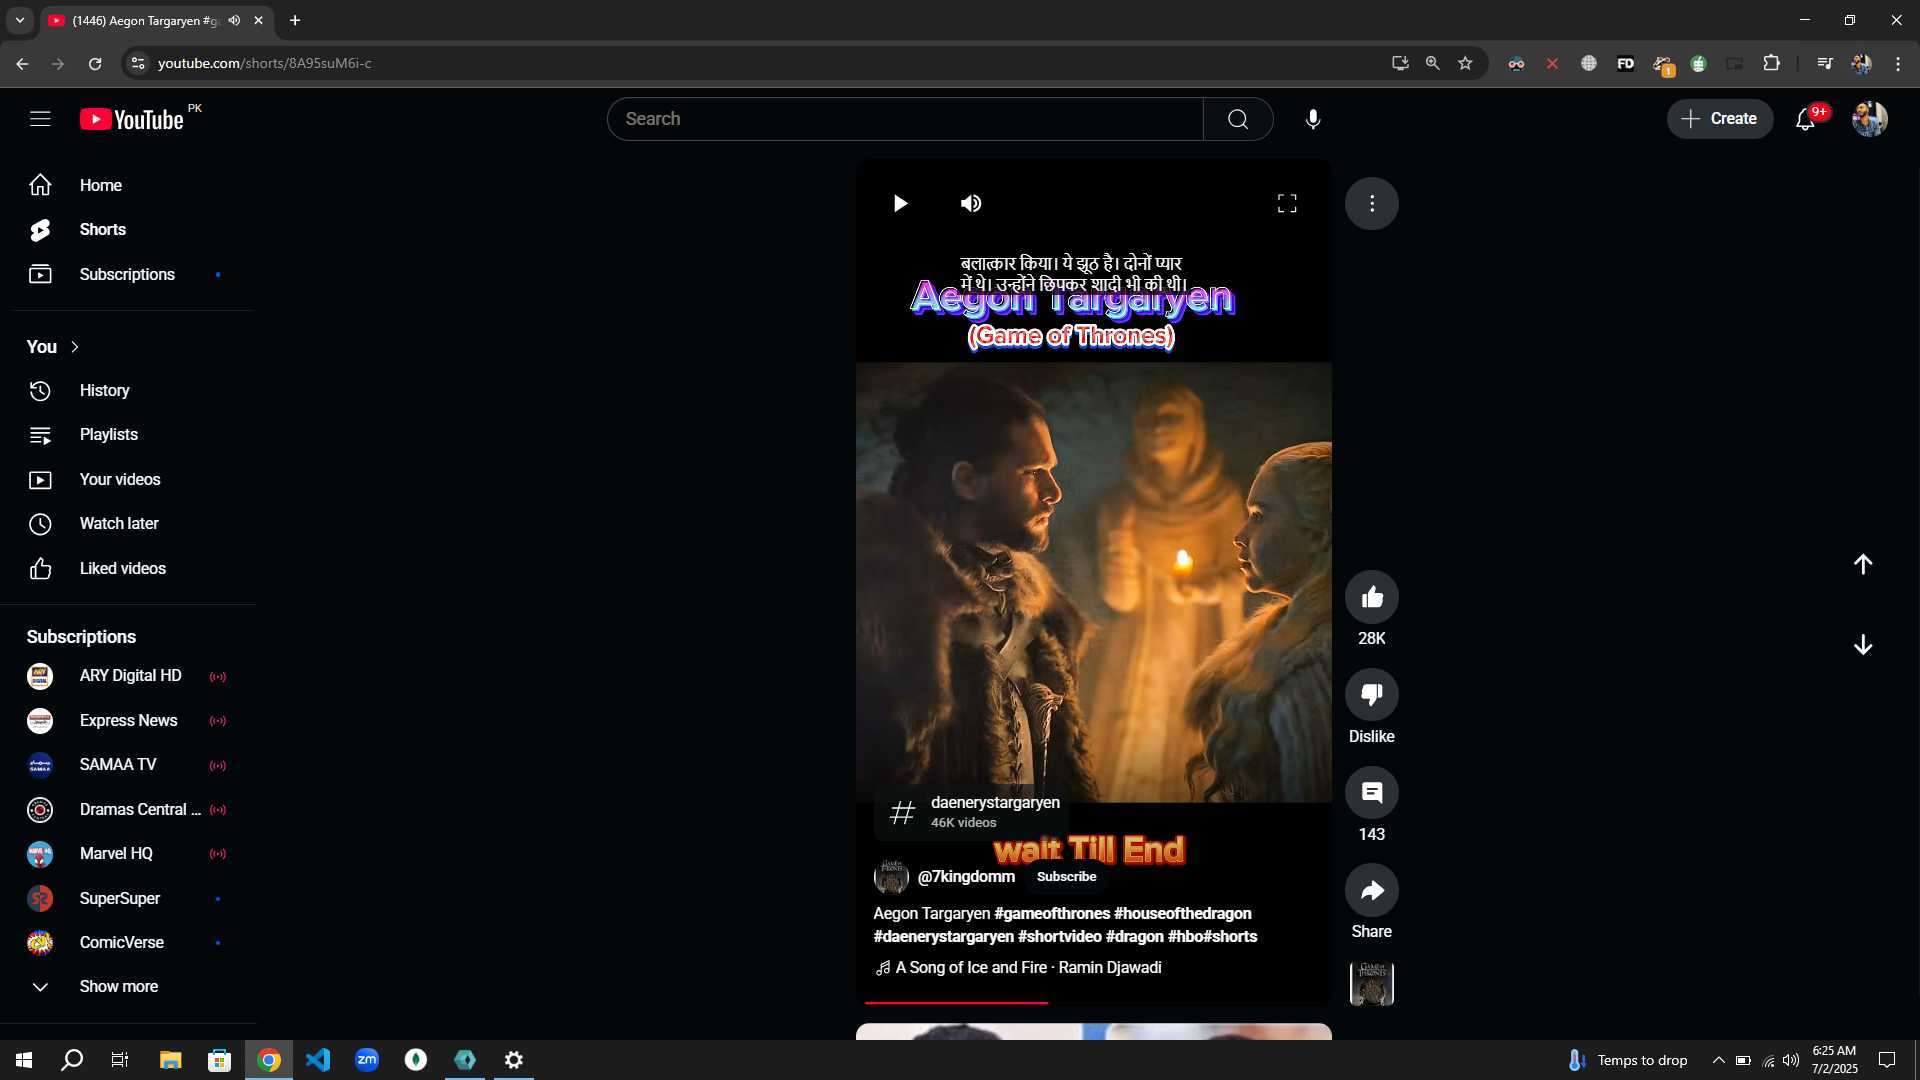1920x1080 pixels.
Task: Reload the page
Action: [95, 63]
